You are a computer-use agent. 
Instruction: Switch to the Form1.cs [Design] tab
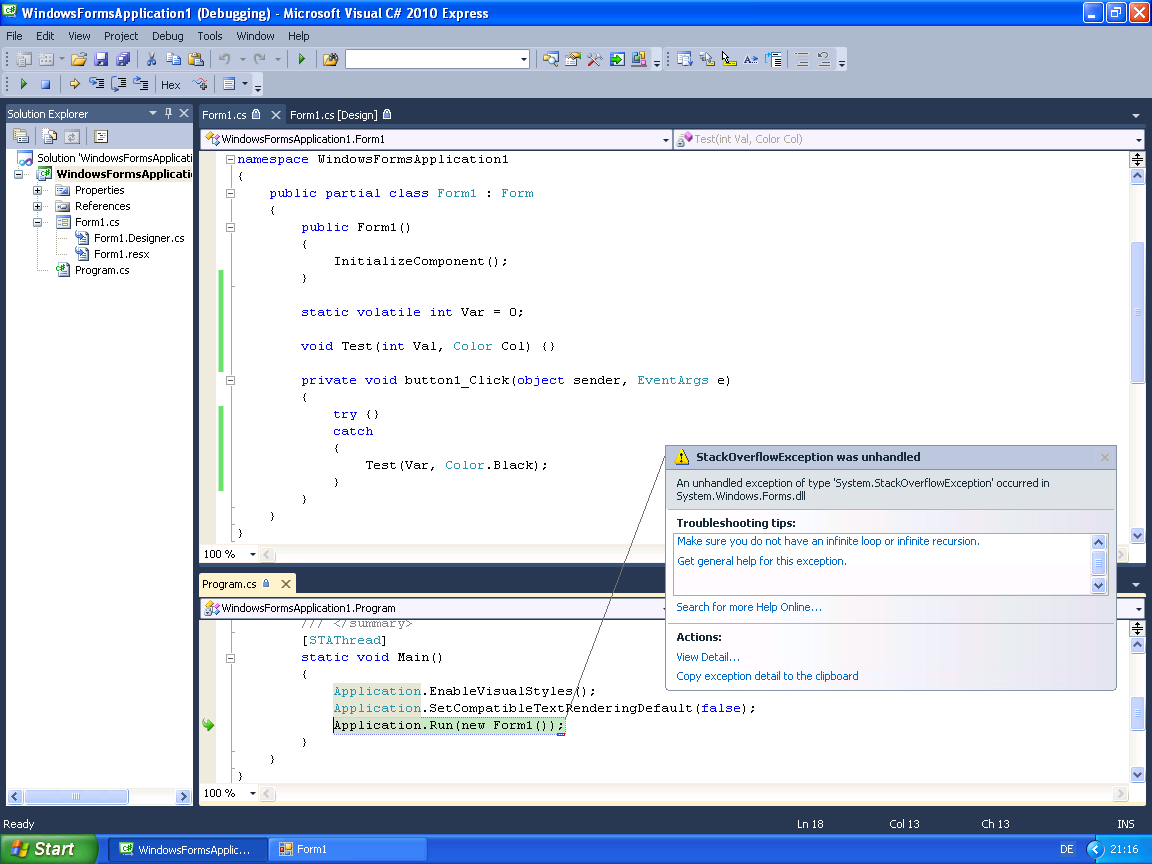[x=341, y=115]
